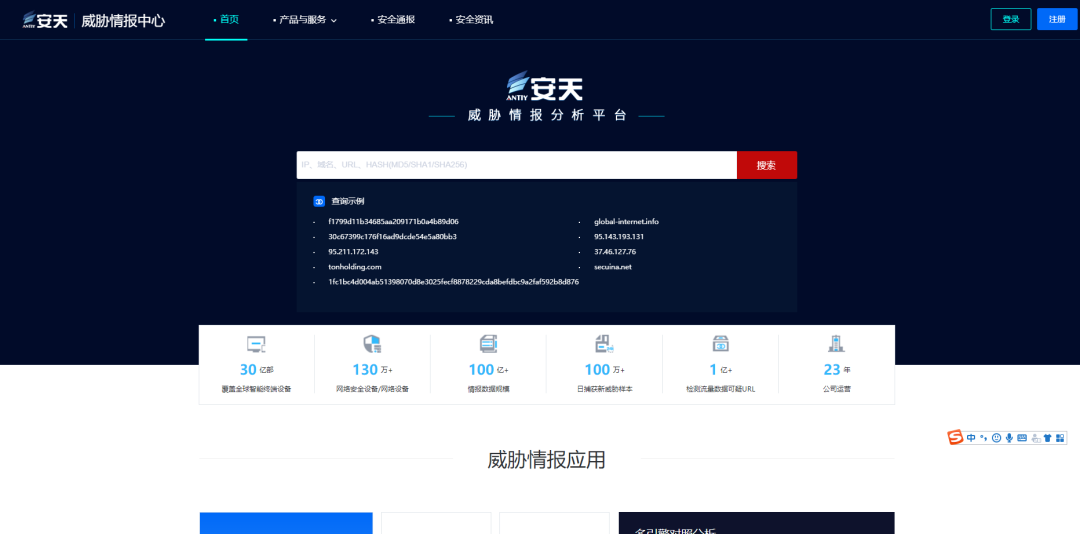Image resolution: width=1080 pixels, height=534 pixels.
Task: Click the 威胁情报中心 header title
Action: coord(123,21)
